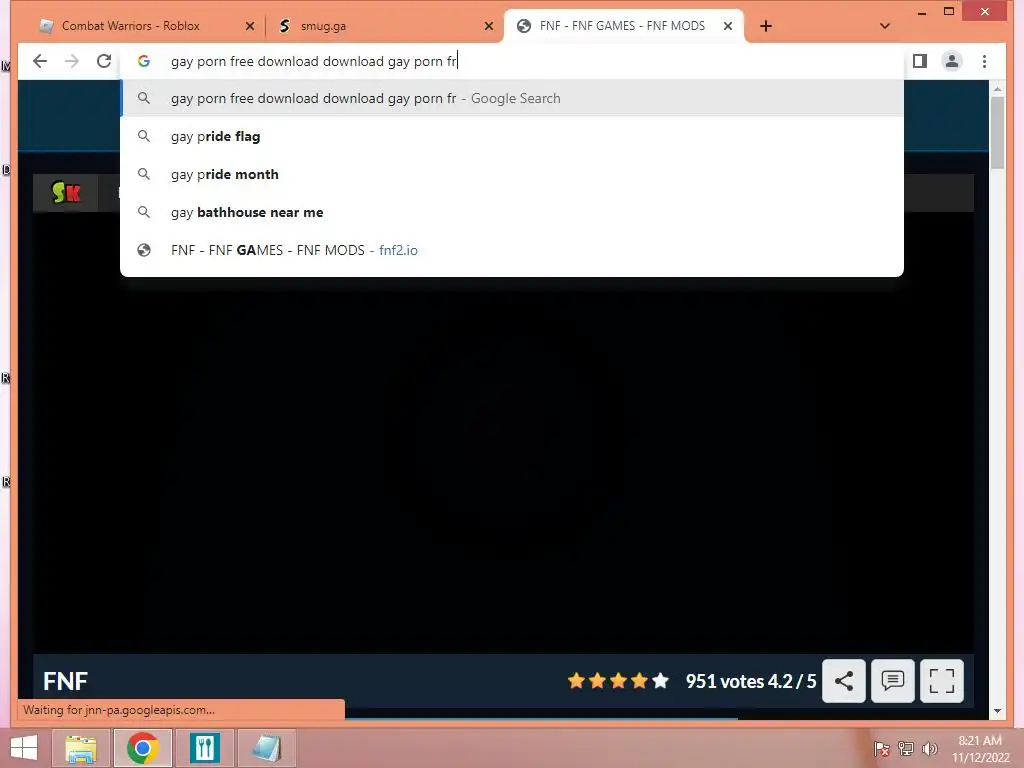The image size is (1024, 768).
Task: Reload the current page
Action: 104,61
